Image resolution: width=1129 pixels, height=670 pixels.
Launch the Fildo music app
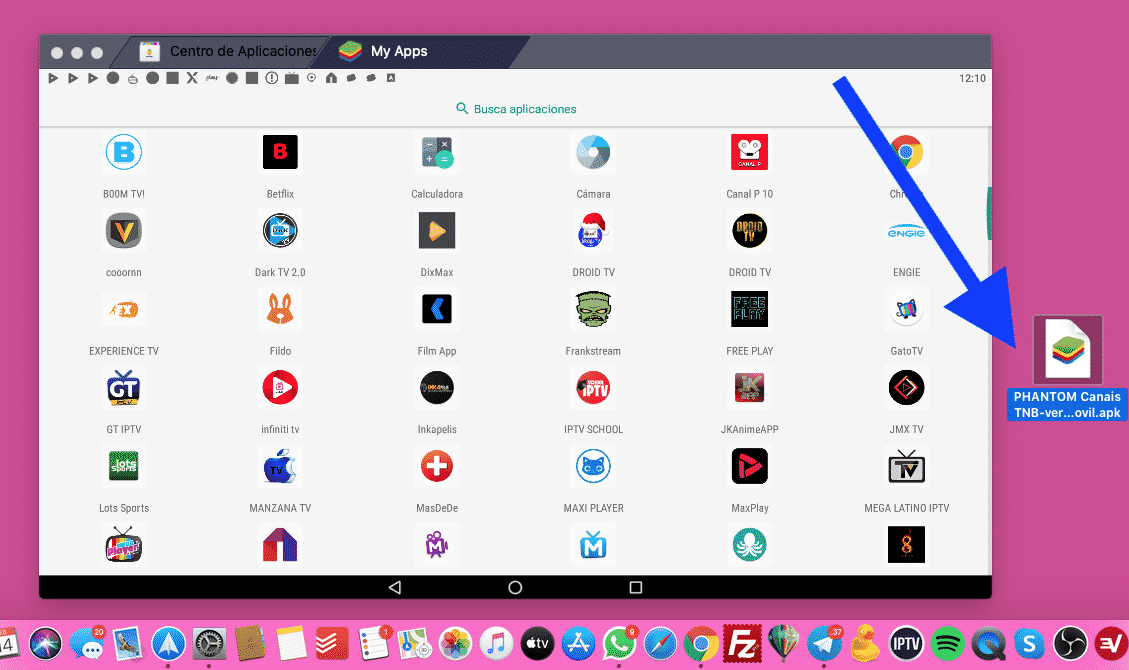280,309
